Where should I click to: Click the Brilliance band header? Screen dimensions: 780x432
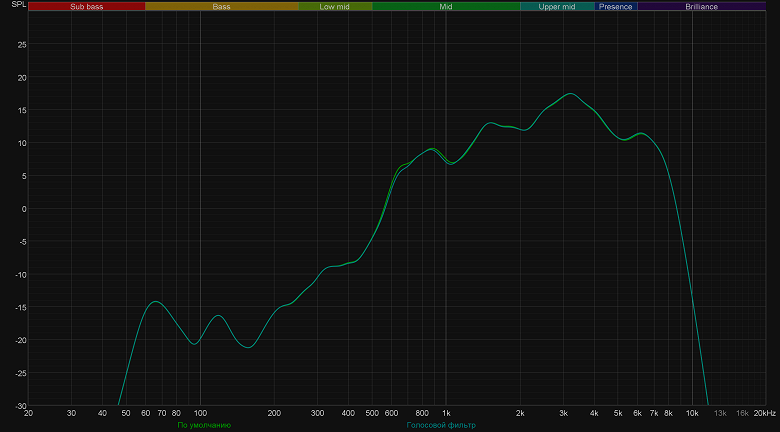(701, 6)
